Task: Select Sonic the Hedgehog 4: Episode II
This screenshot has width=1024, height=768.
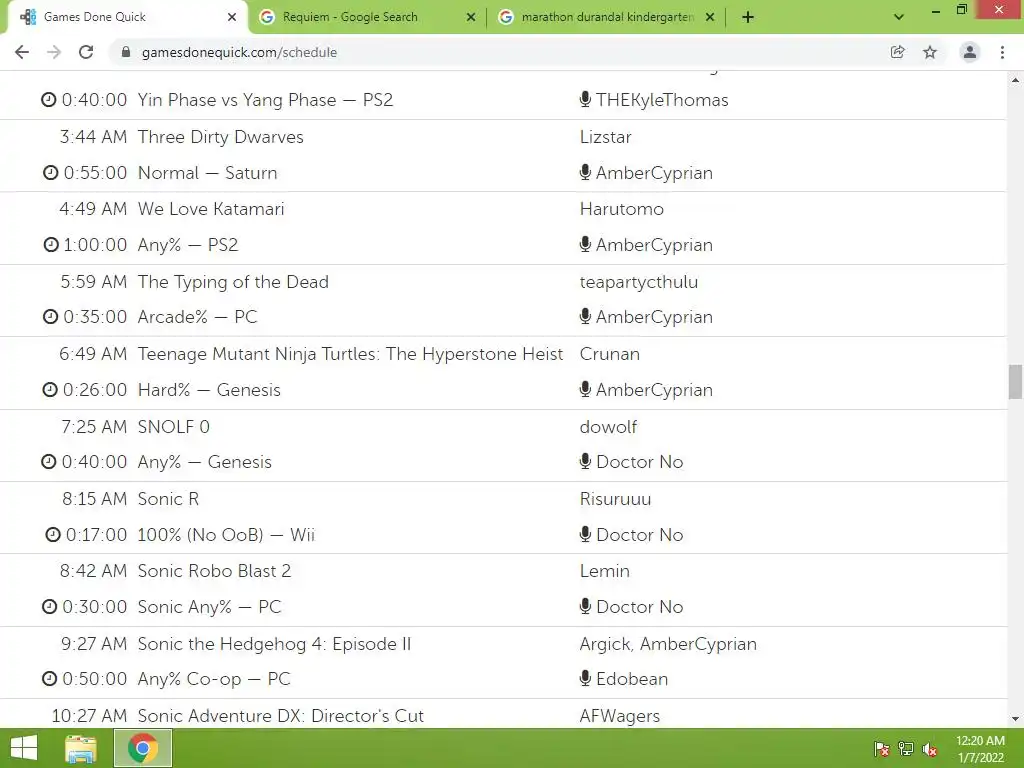Action: pyautogui.click(x=274, y=644)
